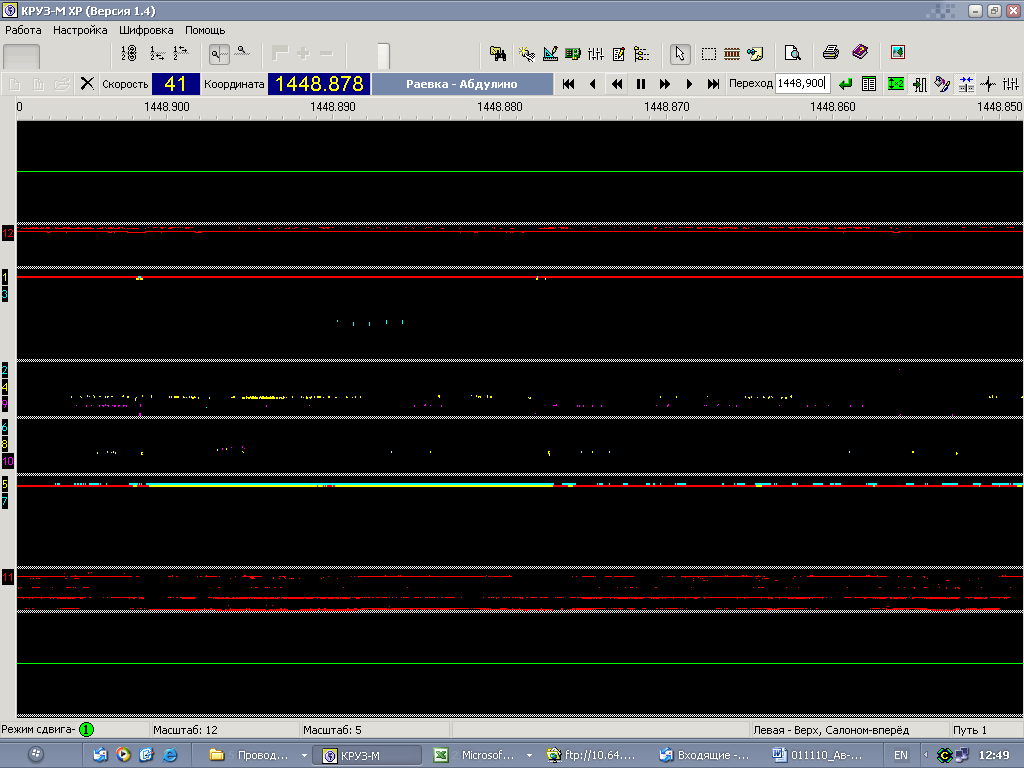The height and width of the screenshot is (768, 1024).
Task: Click the green enter arrow after Переход
Action: (846, 84)
